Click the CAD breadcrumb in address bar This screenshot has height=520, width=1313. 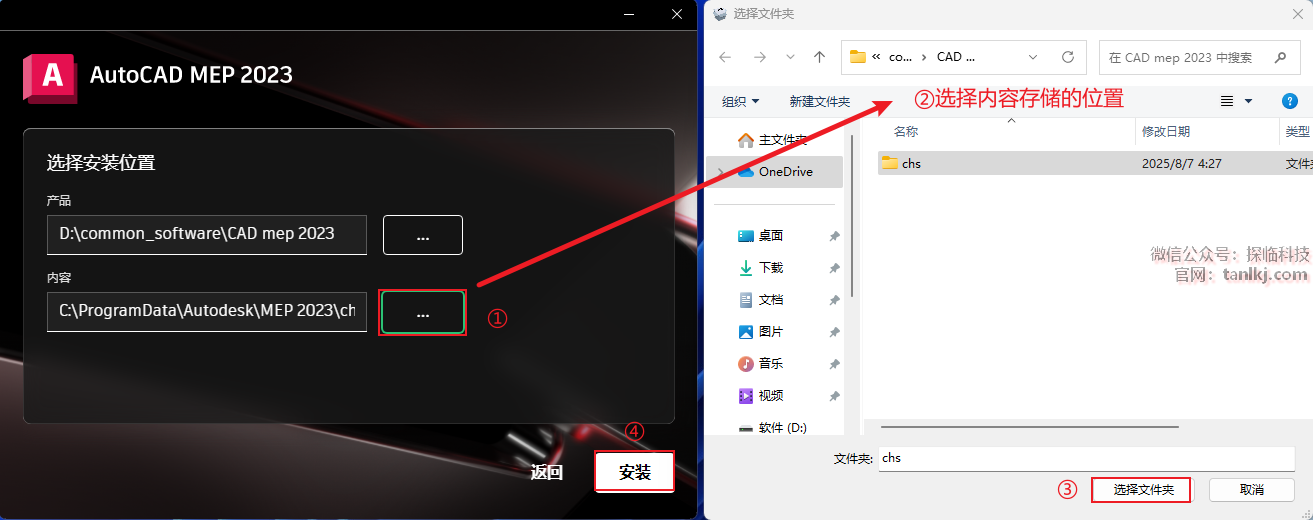pos(955,58)
